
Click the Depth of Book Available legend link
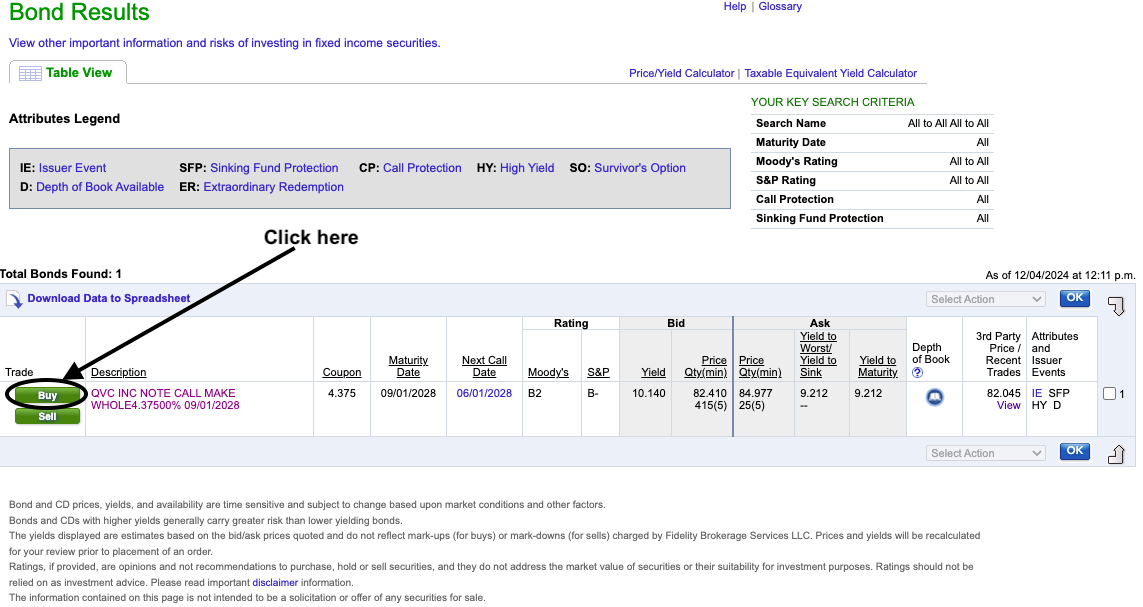100,187
